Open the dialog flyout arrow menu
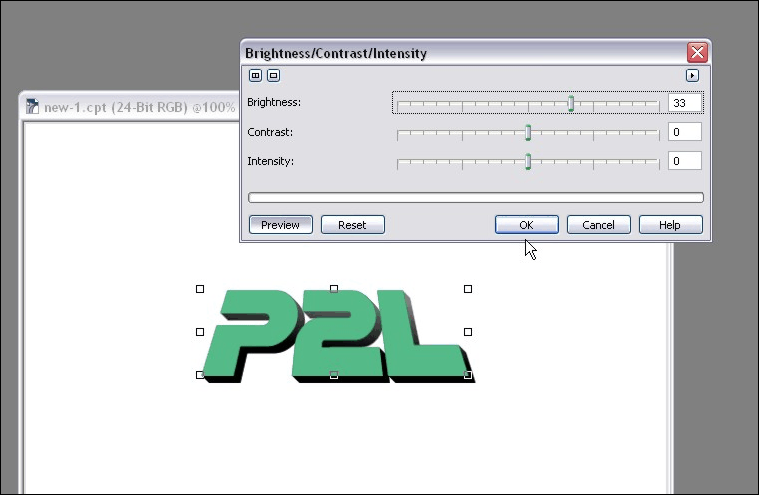 pyautogui.click(x=692, y=75)
